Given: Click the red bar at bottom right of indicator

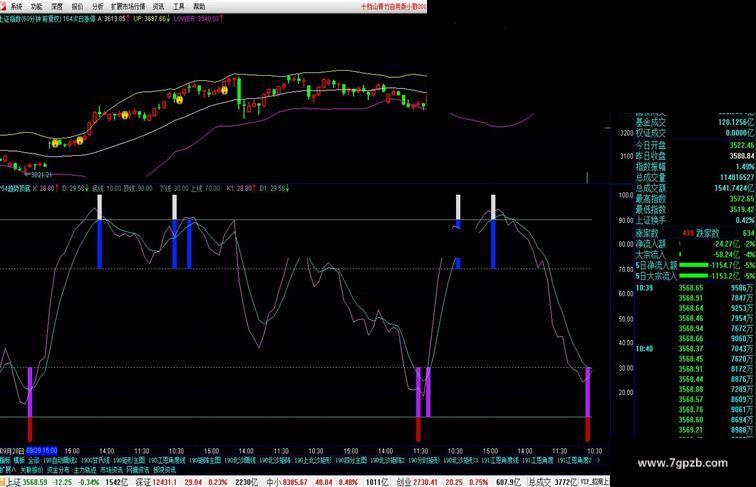Looking at the screenshot, I should pos(587,429).
